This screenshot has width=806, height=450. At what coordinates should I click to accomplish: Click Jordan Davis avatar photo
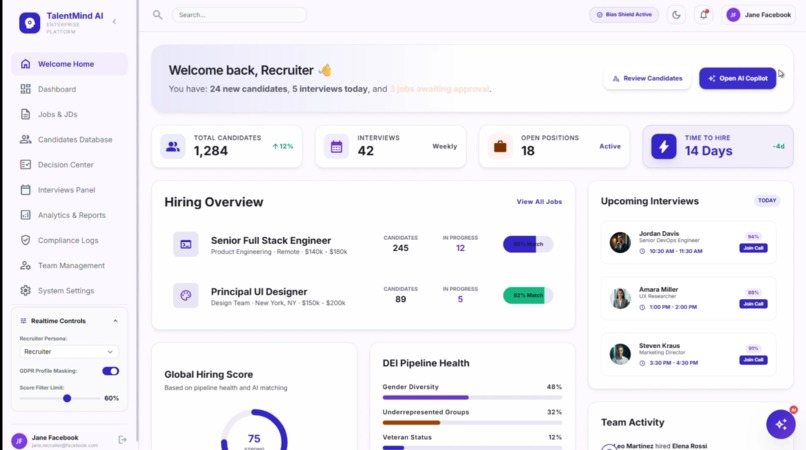(620, 242)
